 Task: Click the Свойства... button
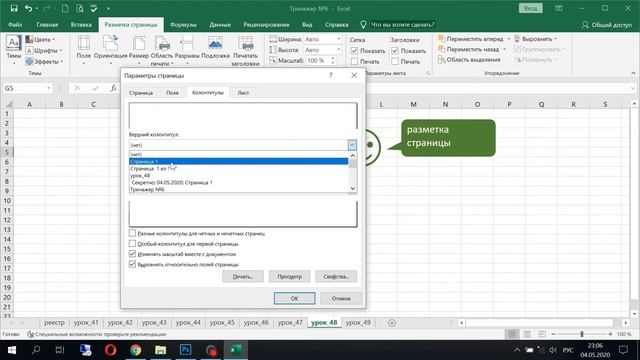click(336, 276)
